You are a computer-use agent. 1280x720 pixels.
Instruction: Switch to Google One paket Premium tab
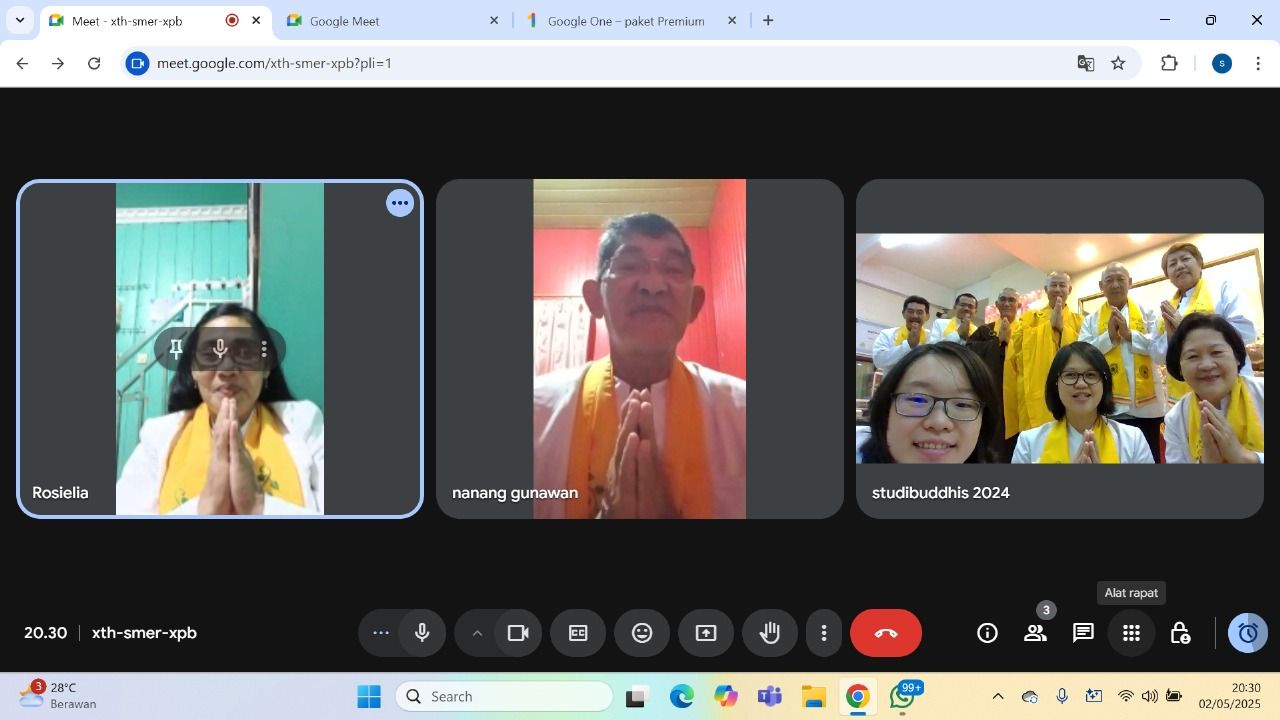[625, 21]
